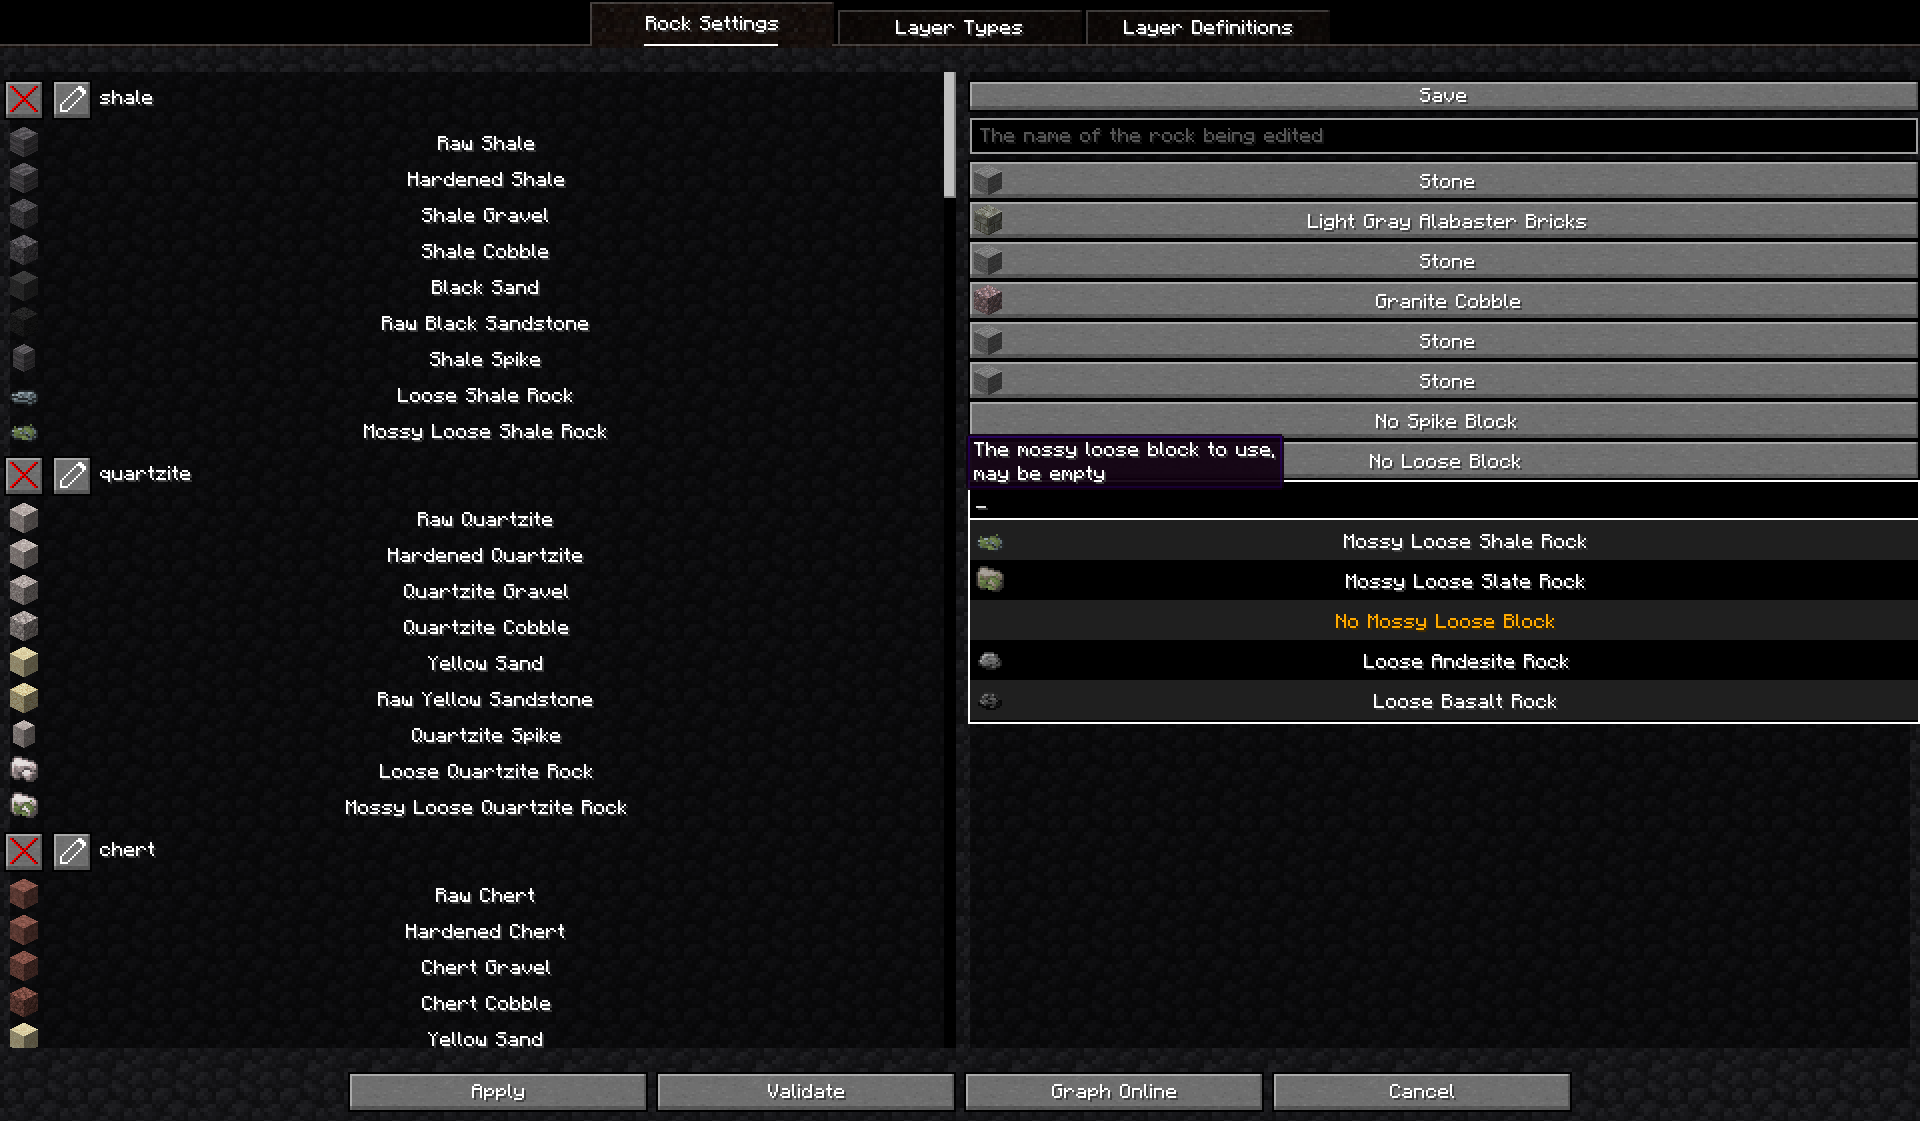Click the Loose Andesite Rock icon

tap(990, 660)
